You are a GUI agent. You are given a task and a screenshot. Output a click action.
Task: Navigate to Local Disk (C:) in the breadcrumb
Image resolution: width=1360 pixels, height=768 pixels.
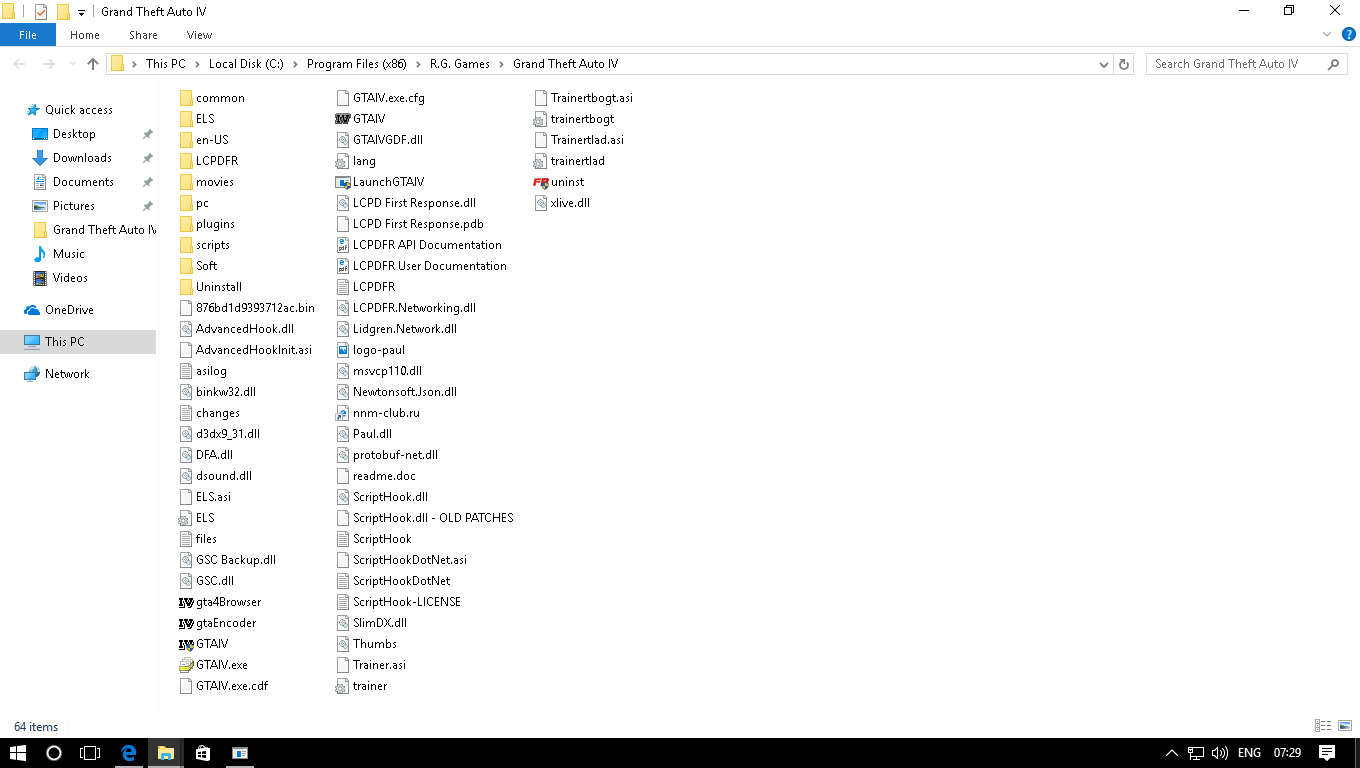246,64
